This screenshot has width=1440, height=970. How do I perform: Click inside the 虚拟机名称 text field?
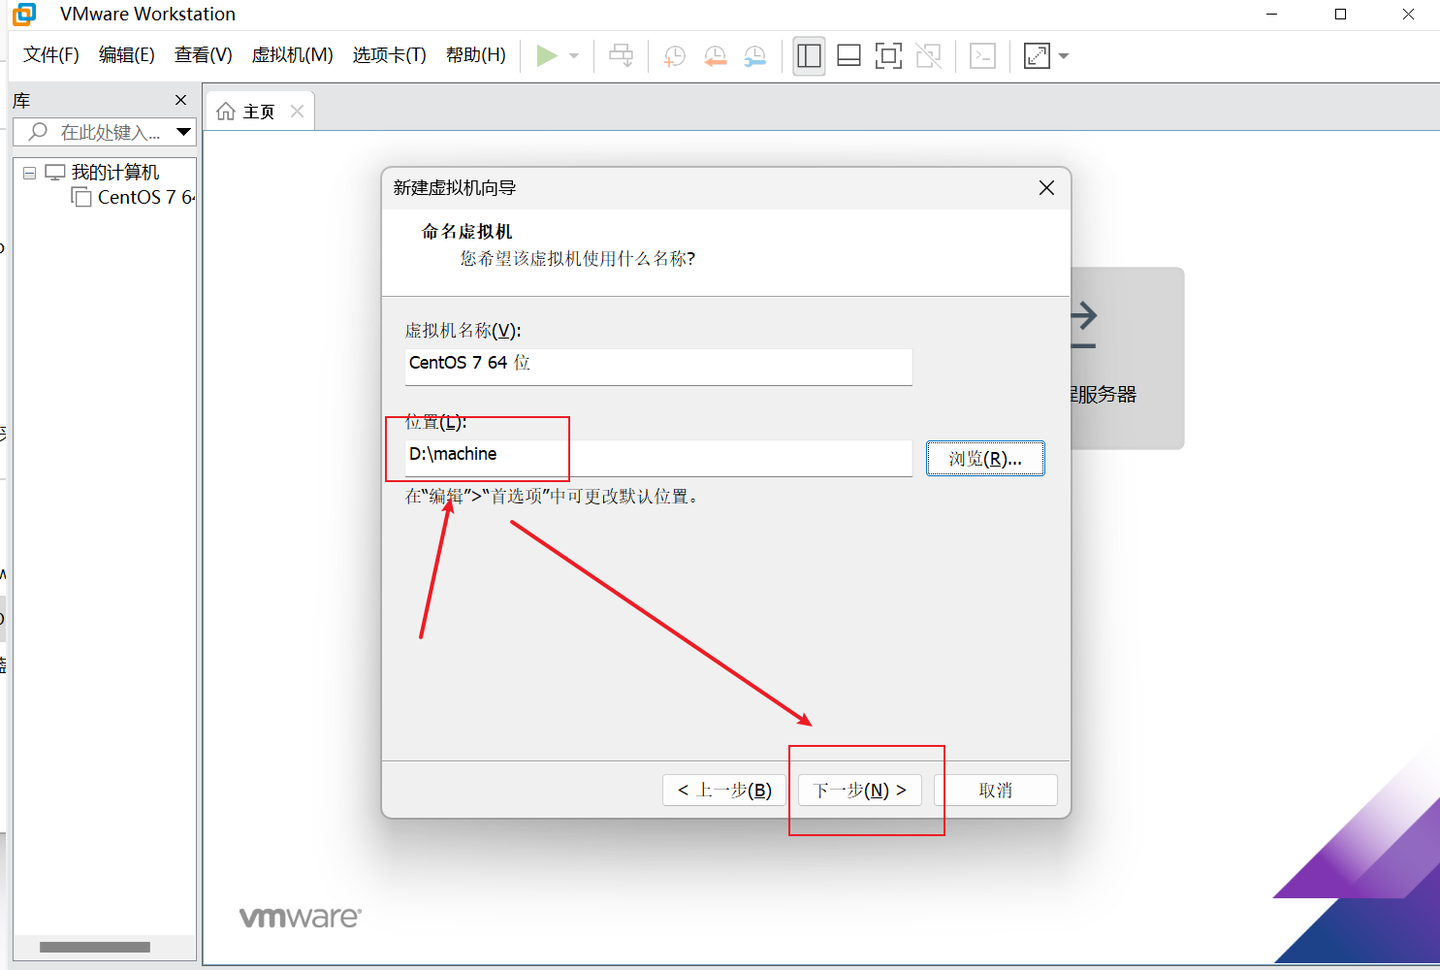(x=658, y=366)
